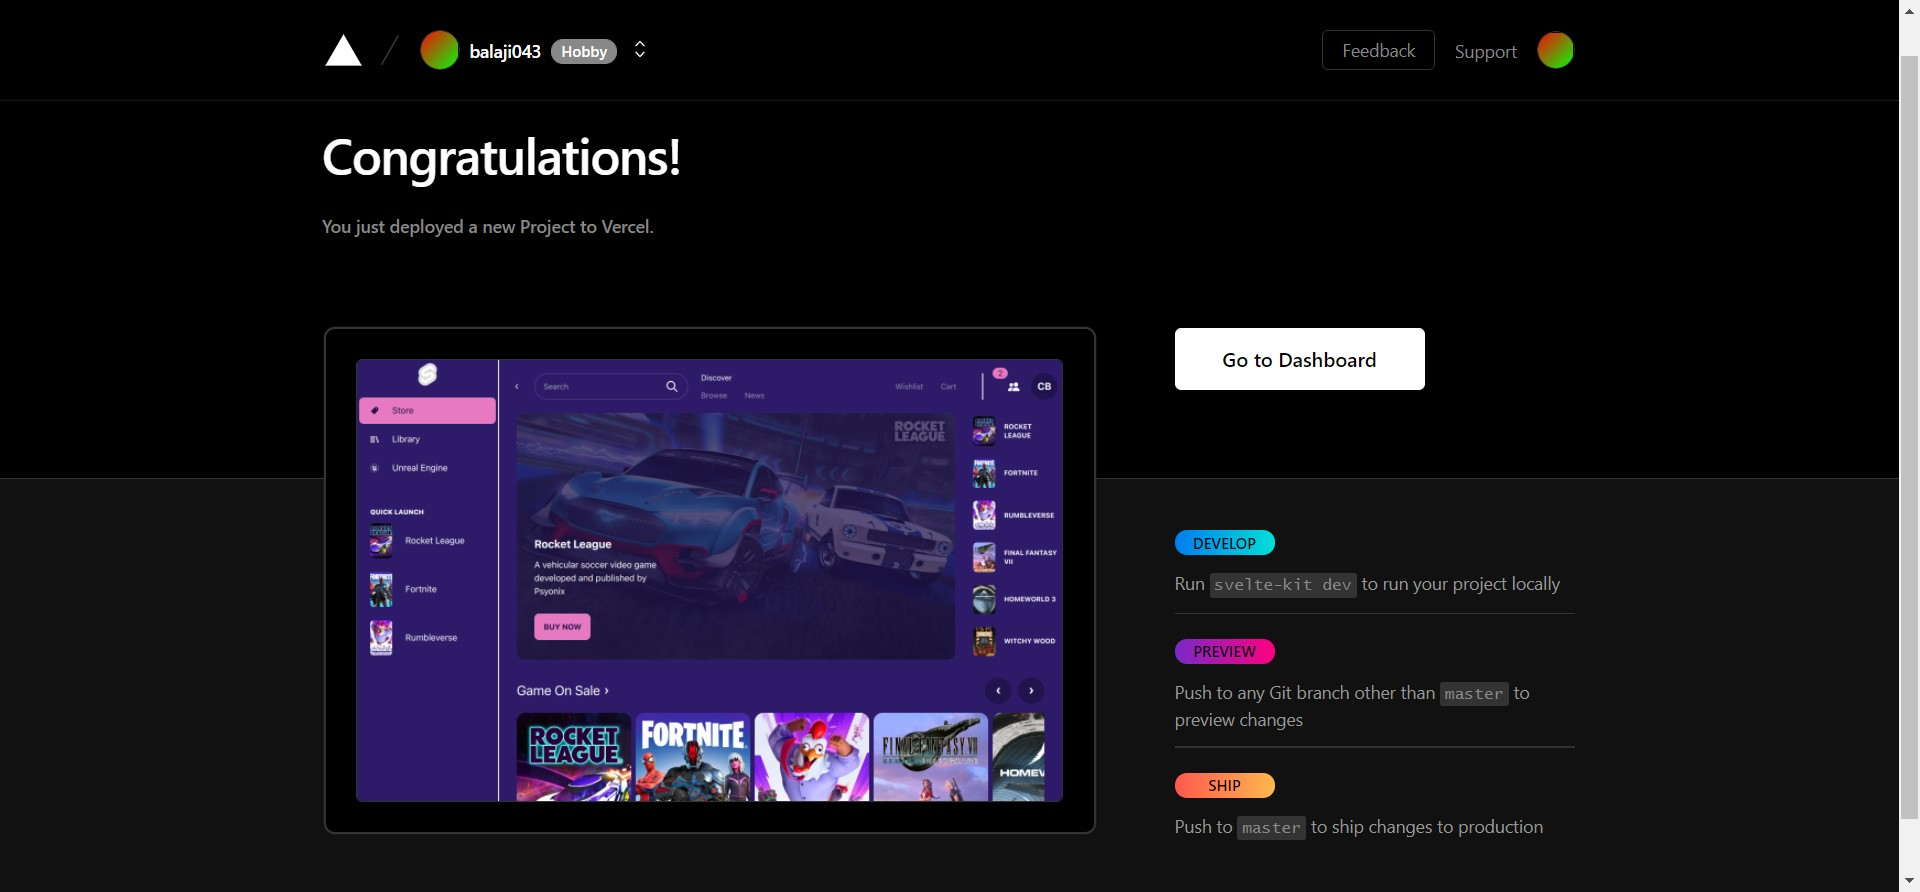Select Discover tab in preview
Screen dimensions: 1920x892
coord(716,378)
